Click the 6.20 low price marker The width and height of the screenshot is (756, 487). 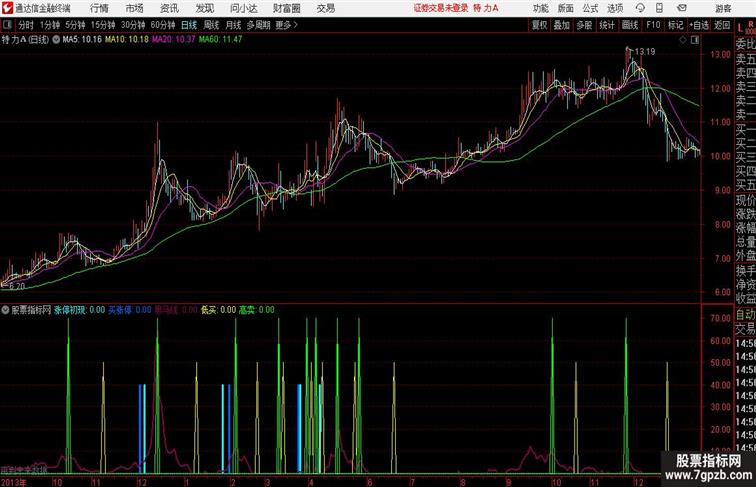point(17,286)
